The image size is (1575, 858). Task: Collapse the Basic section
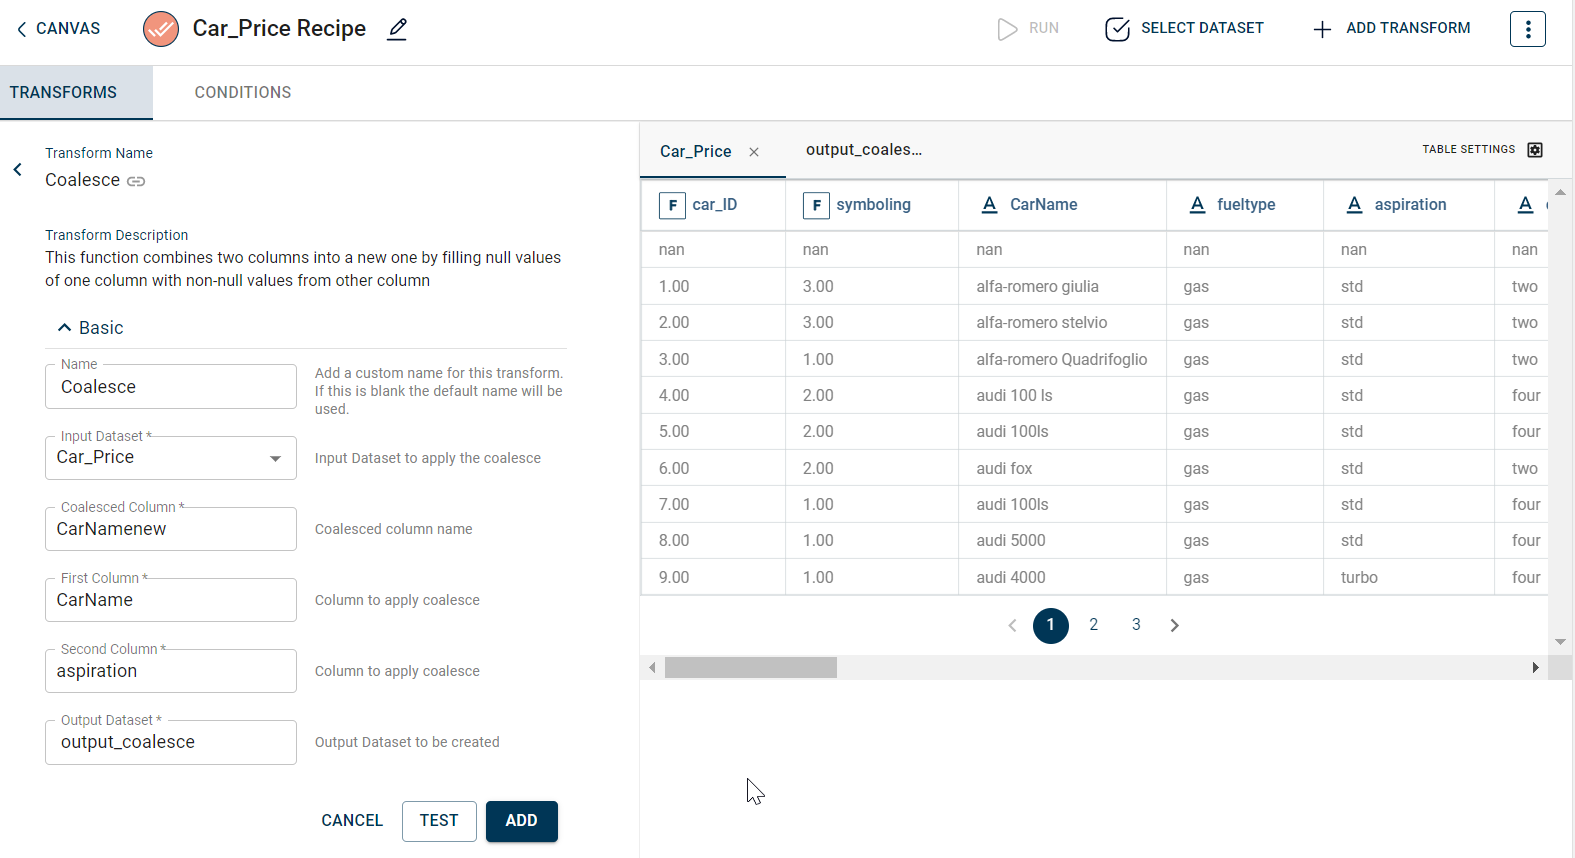click(65, 328)
